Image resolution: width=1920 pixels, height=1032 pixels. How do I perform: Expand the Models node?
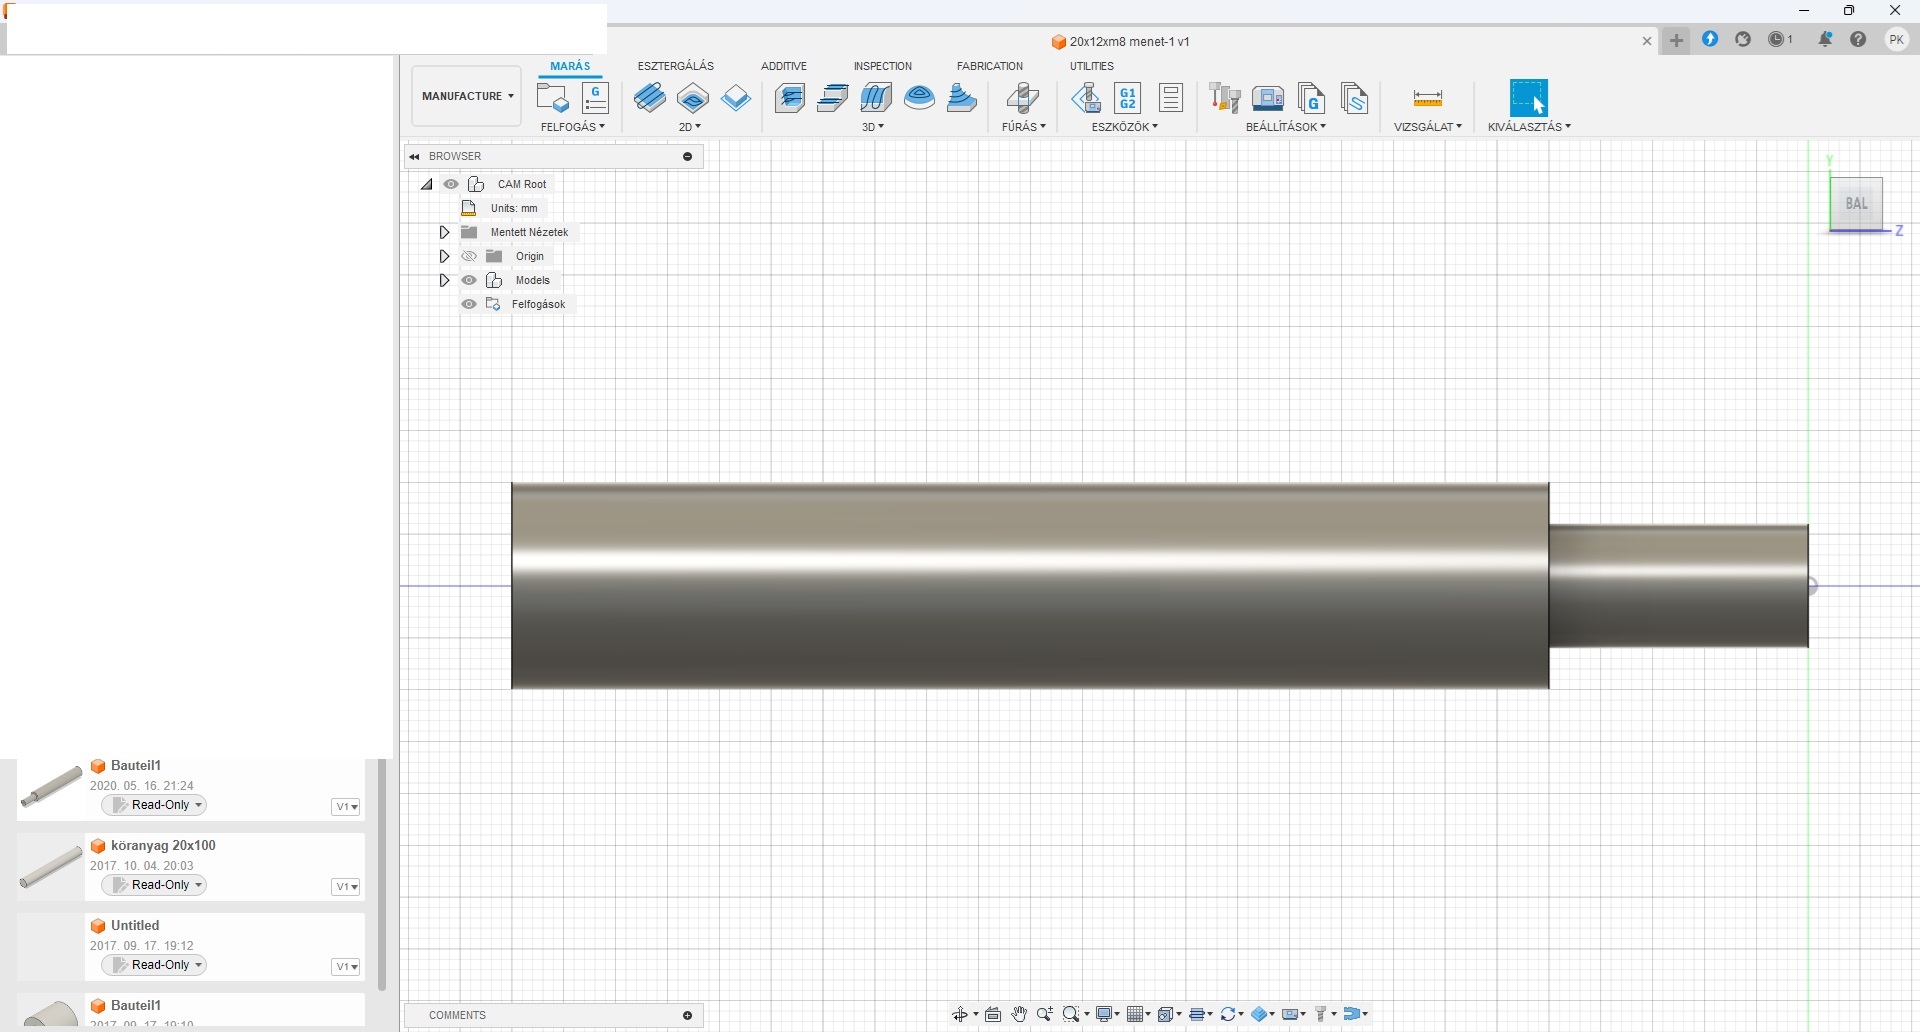coord(444,280)
